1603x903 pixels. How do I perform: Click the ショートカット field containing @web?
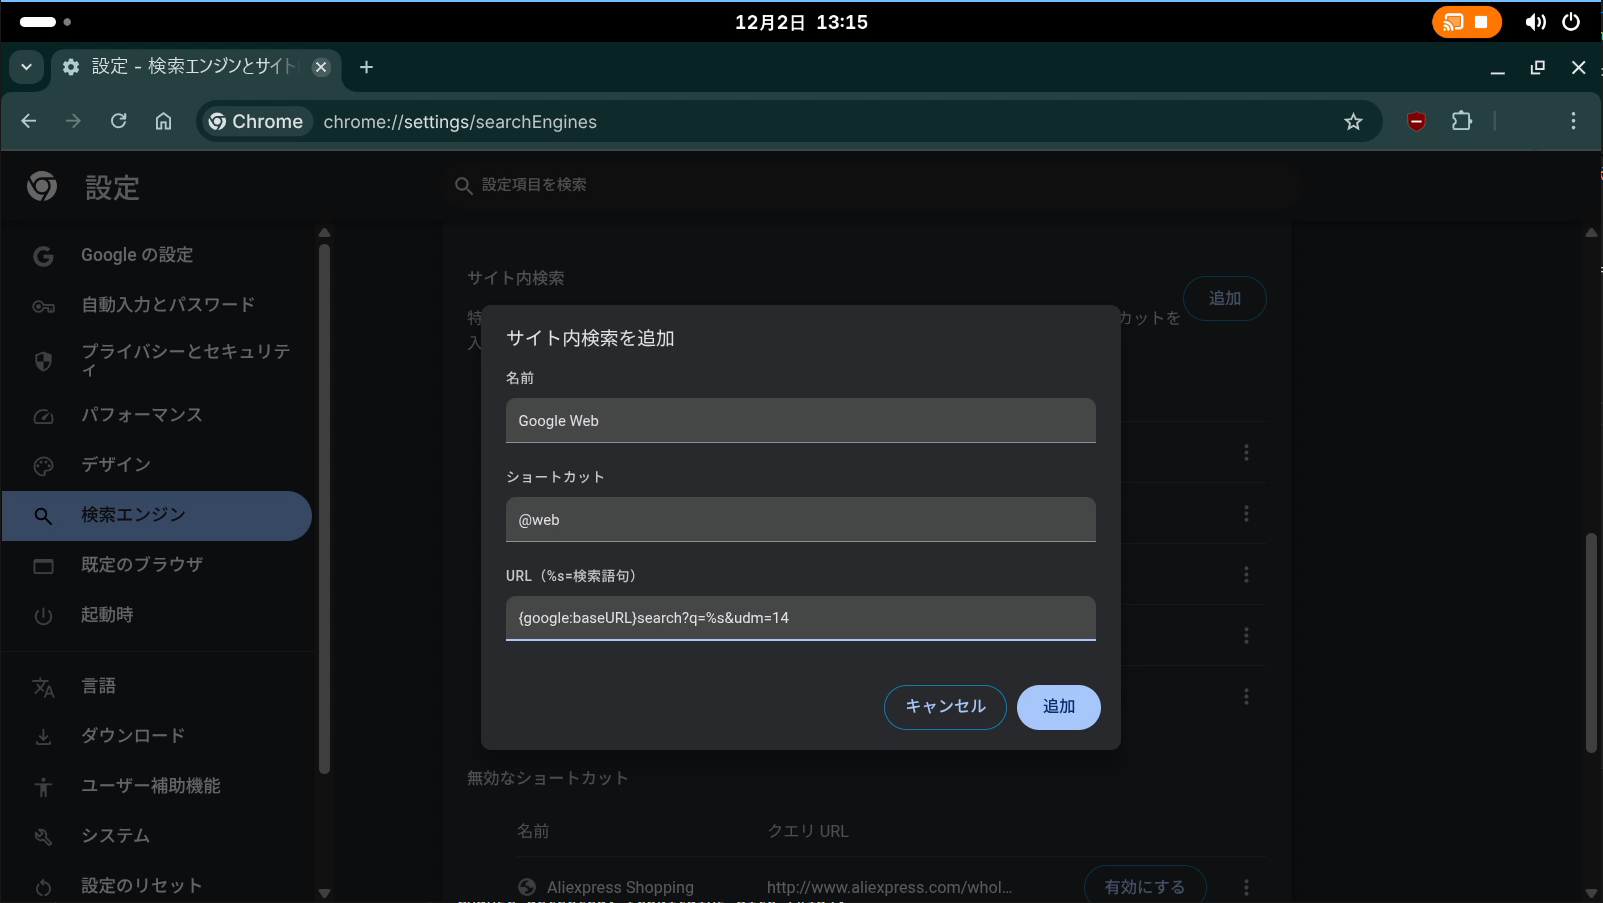point(800,520)
